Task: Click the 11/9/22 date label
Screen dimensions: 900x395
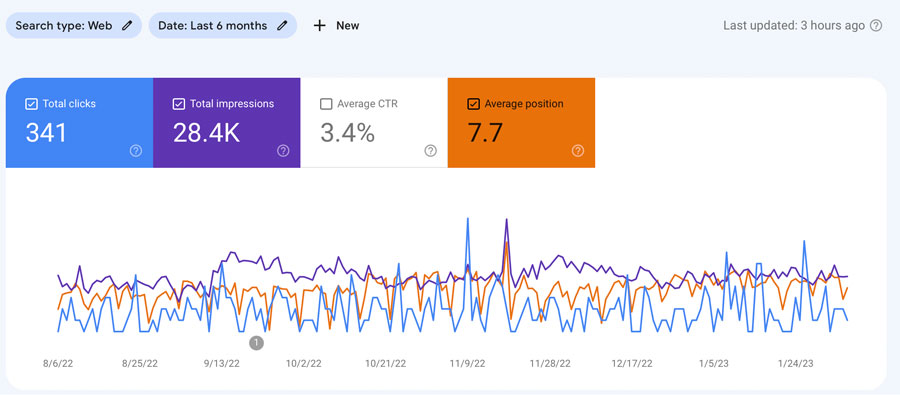Action: 467,363
